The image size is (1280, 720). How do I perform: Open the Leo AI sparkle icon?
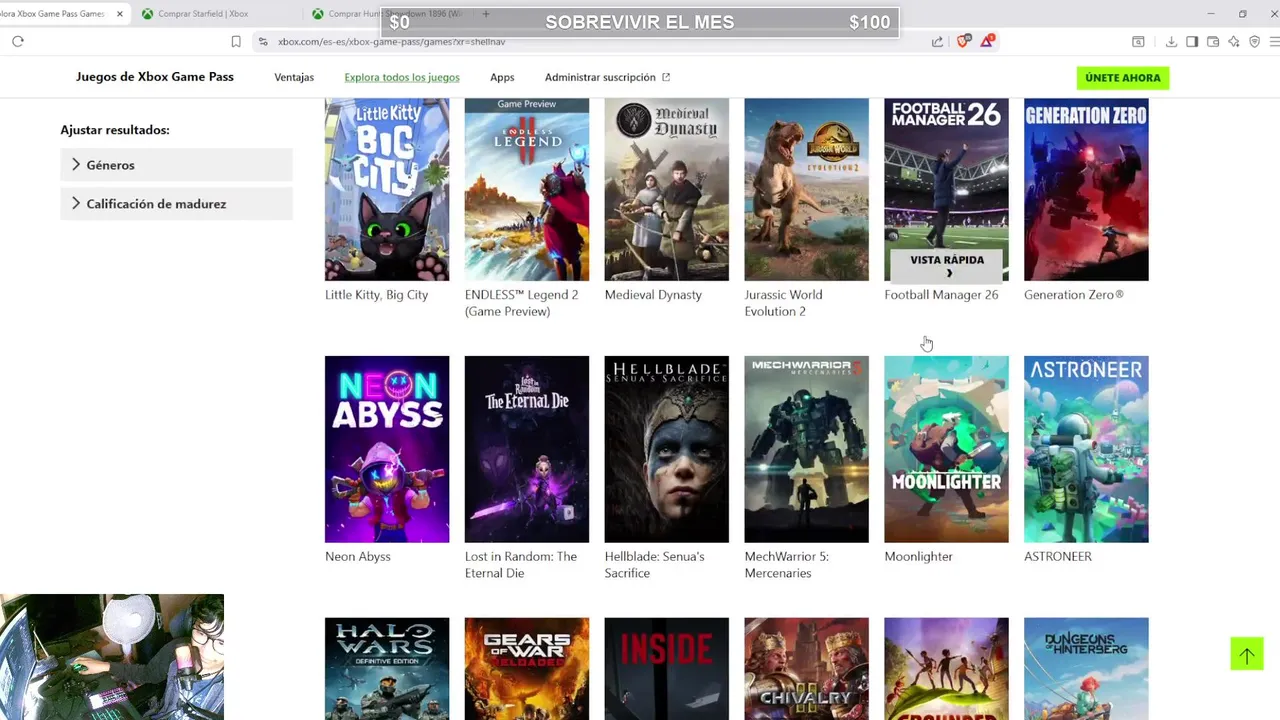1234,41
